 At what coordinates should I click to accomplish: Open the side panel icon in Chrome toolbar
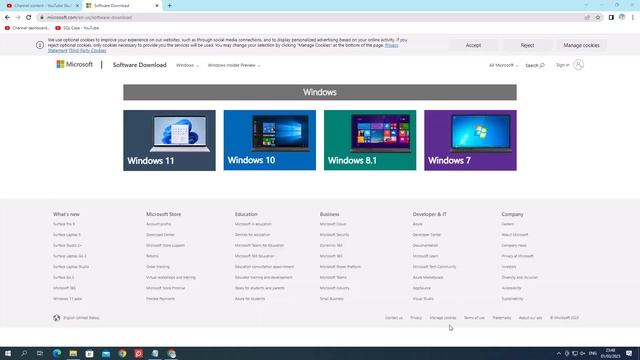[x=611, y=18]
